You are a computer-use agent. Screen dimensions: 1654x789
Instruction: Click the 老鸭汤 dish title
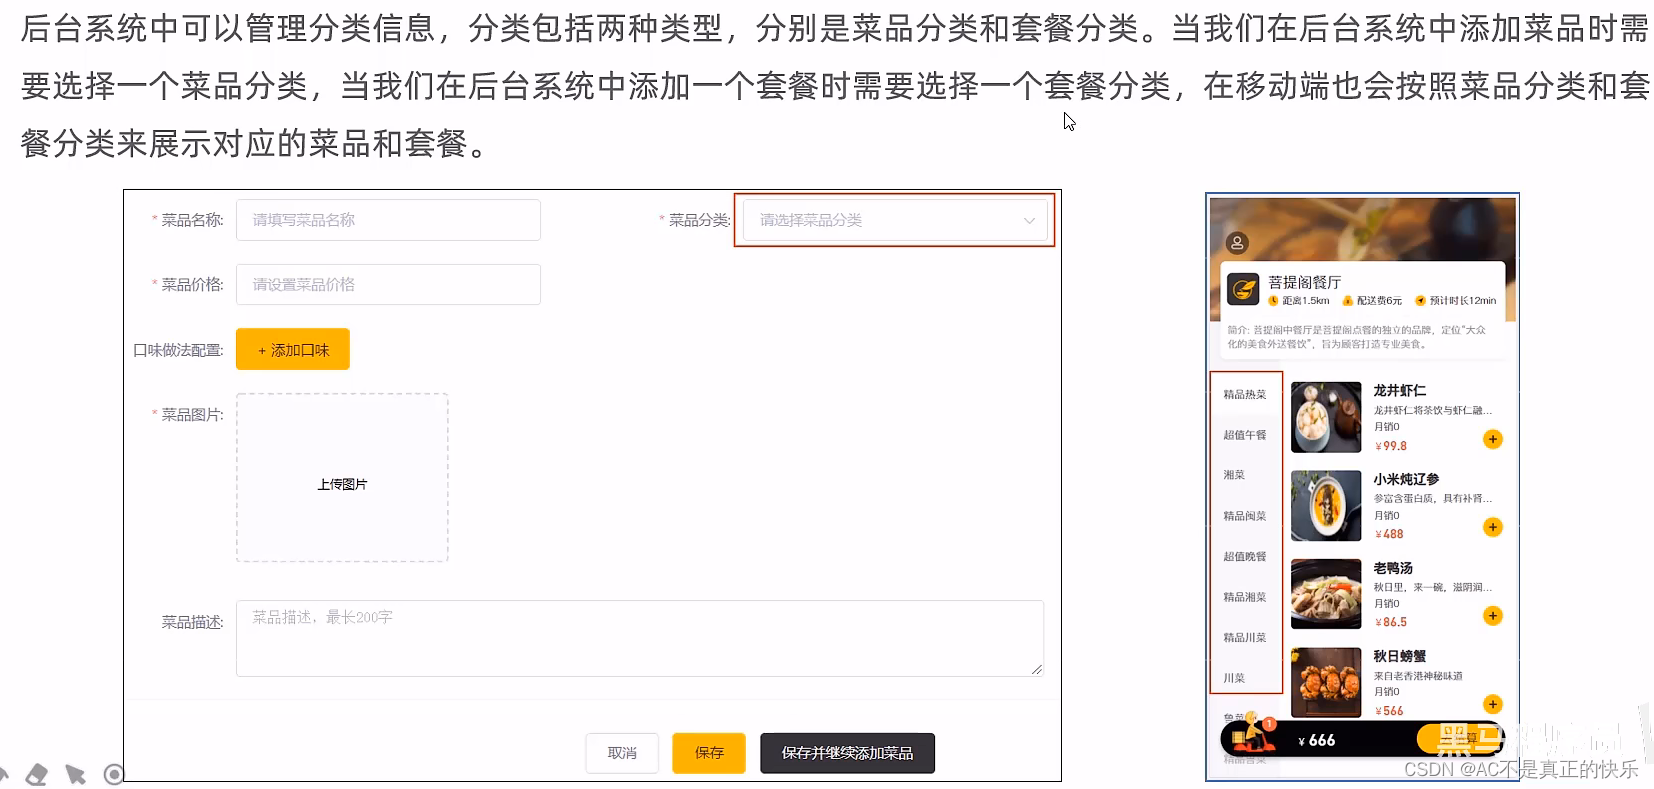[1393, 567]
